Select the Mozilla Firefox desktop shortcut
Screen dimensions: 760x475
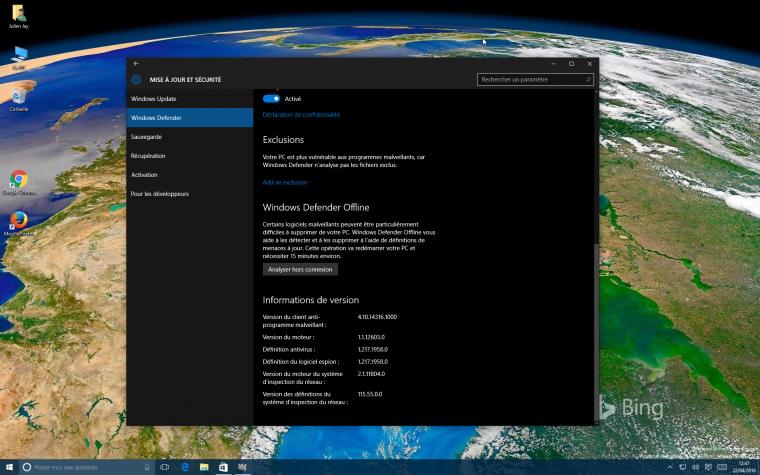[x=19, y=224]
